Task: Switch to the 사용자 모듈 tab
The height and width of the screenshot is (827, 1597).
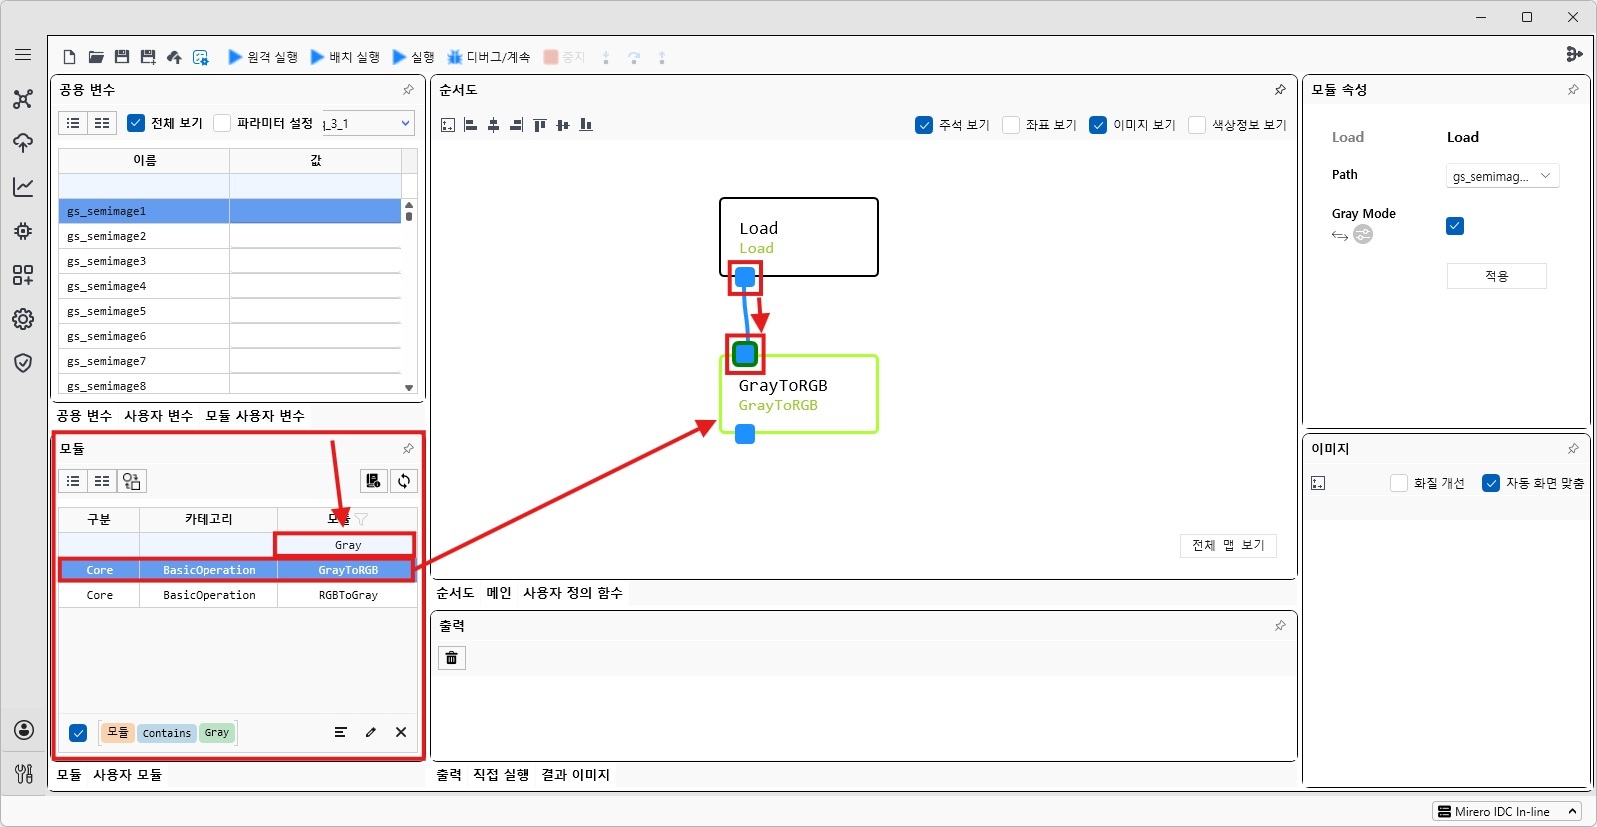Action: pos(127,775)
